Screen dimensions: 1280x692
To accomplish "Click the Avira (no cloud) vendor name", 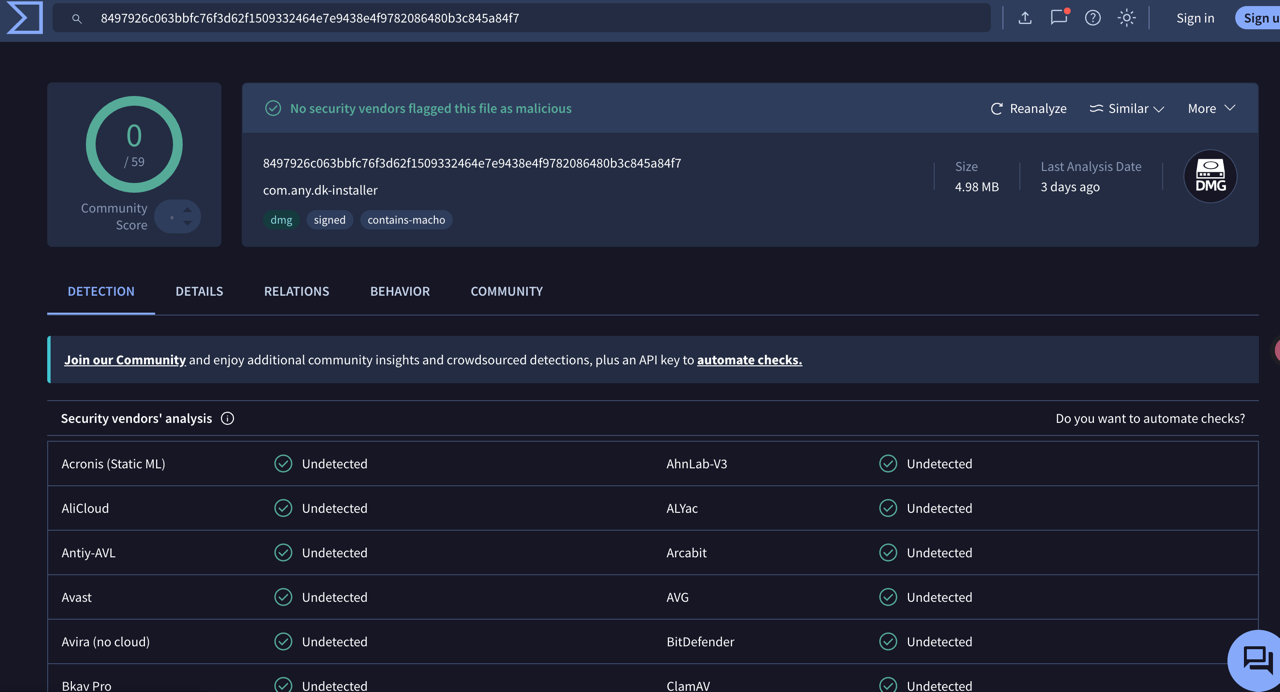I will pos(105,642).
